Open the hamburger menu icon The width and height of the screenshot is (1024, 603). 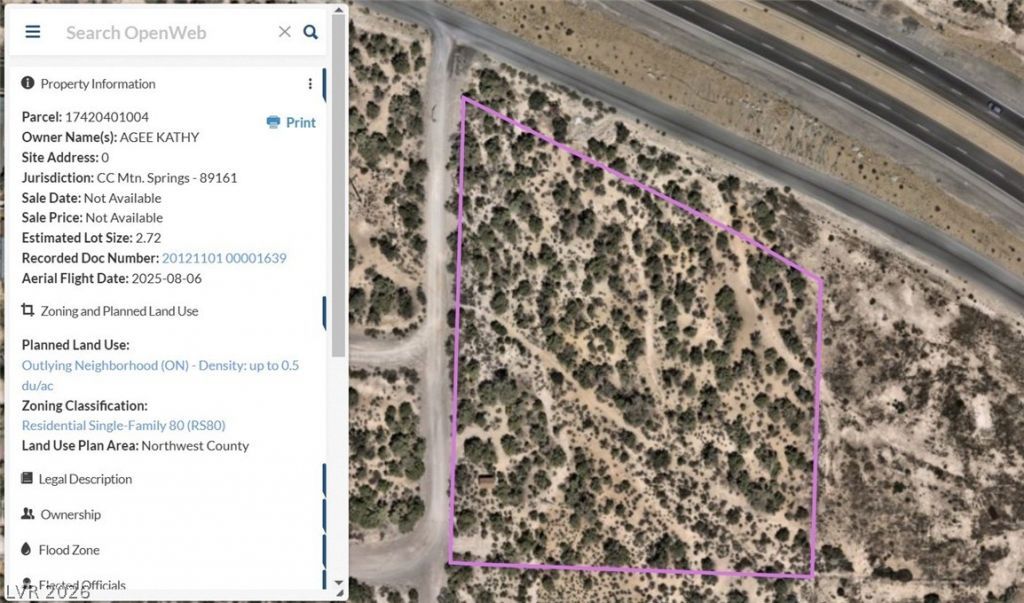click(33, 32)
